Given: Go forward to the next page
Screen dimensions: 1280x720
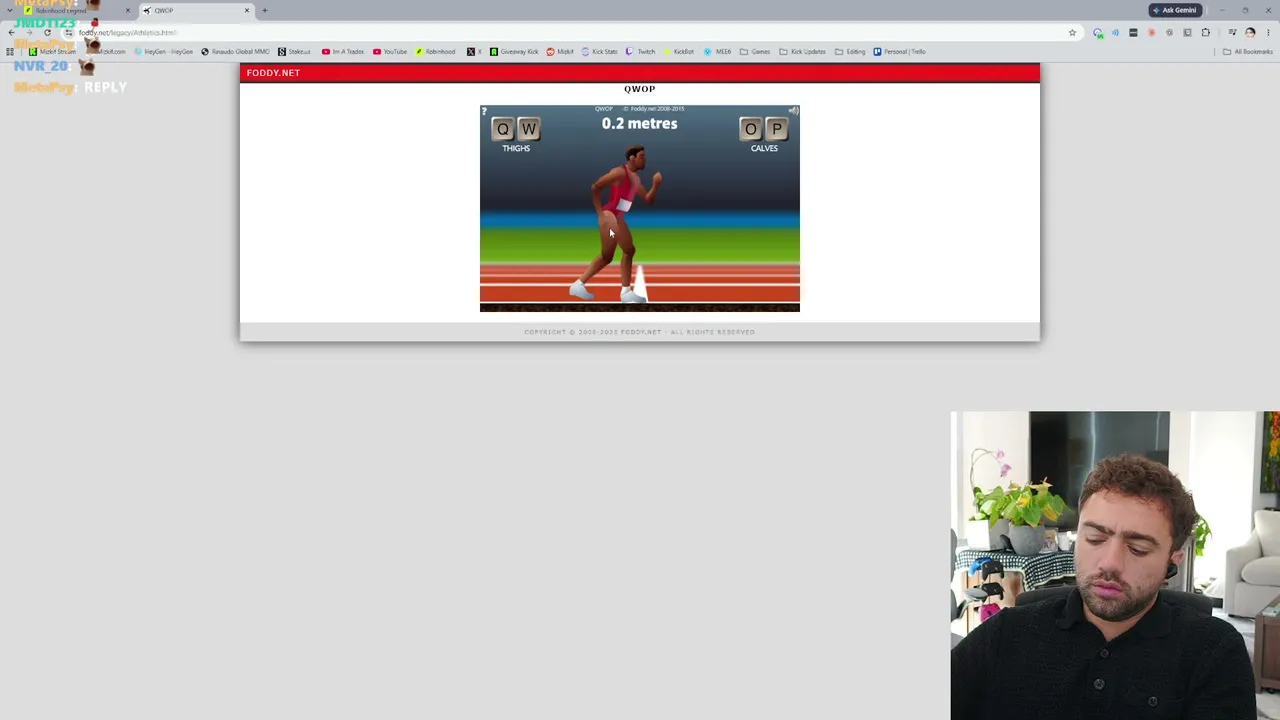Looking at the screenshot, I should pos(29,33).
